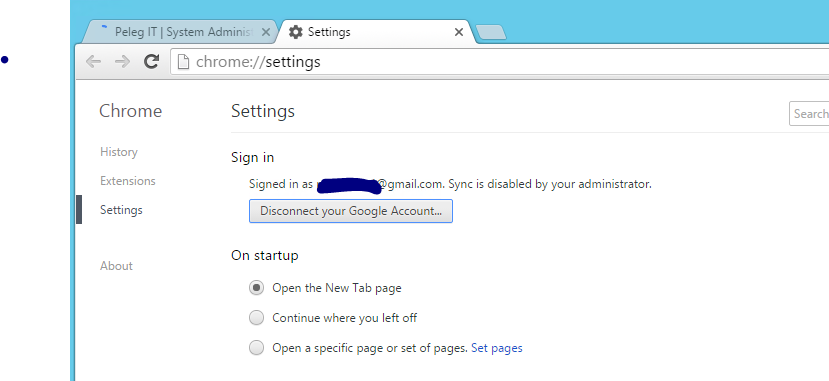Viewport: 829px width, 381px height.
Task: Open Extensions in the Chrome sidebar
Action: click(128, 181)
